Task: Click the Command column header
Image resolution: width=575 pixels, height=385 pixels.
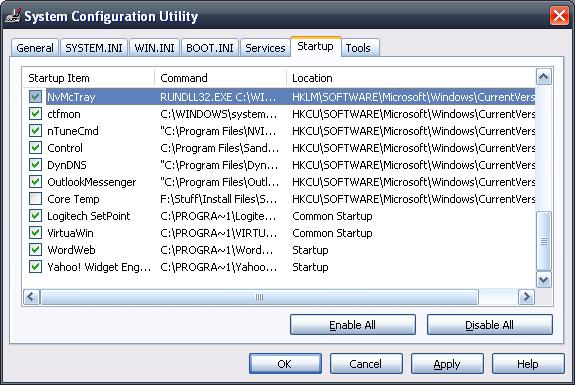Action: coord(220,78)
